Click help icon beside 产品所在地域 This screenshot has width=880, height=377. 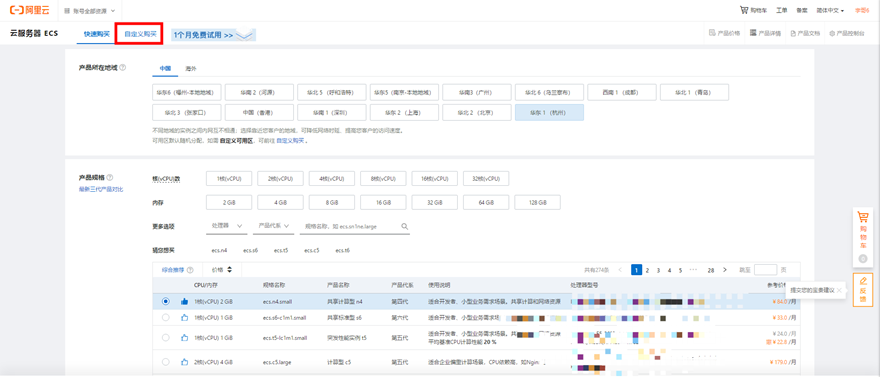point(123,67)
